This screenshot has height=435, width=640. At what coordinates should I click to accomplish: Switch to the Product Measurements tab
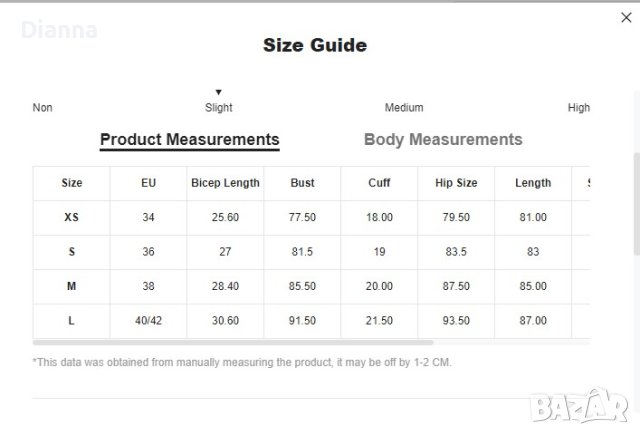190,140
